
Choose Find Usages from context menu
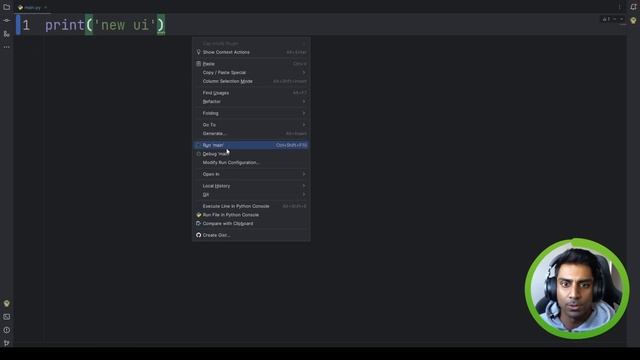251,93
